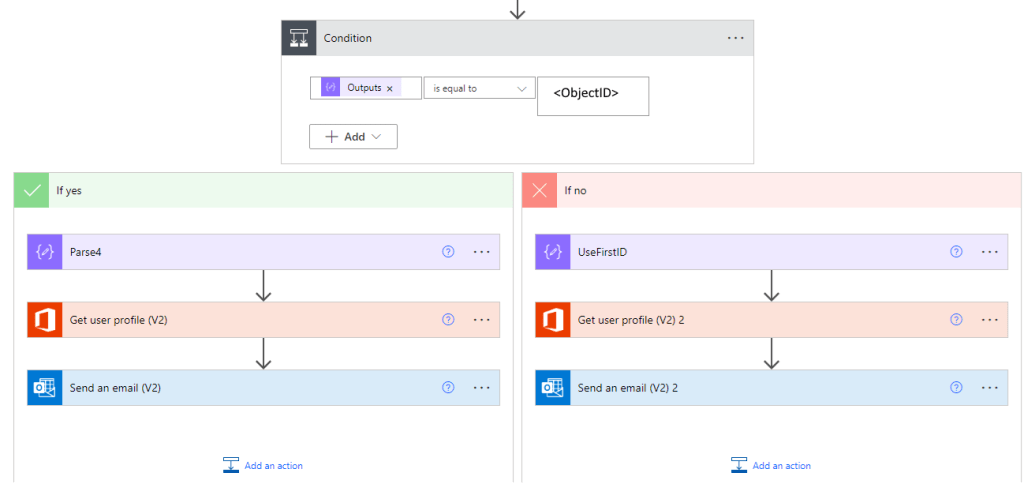
Task: Expand the Add dropdown in Condition
Action: coord(353,137)
